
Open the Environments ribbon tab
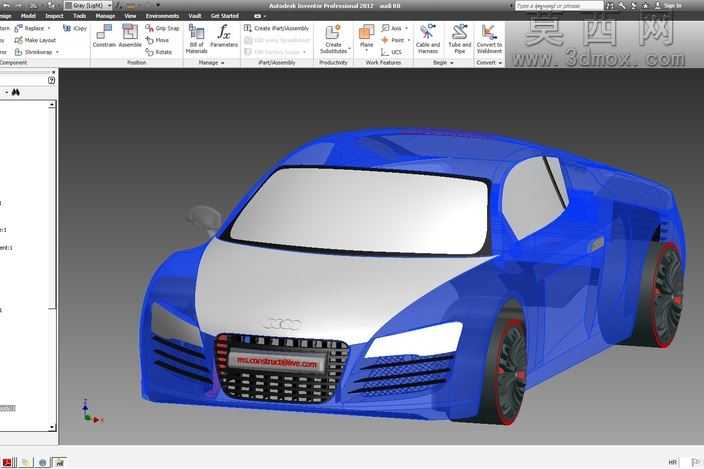(162, 16)
